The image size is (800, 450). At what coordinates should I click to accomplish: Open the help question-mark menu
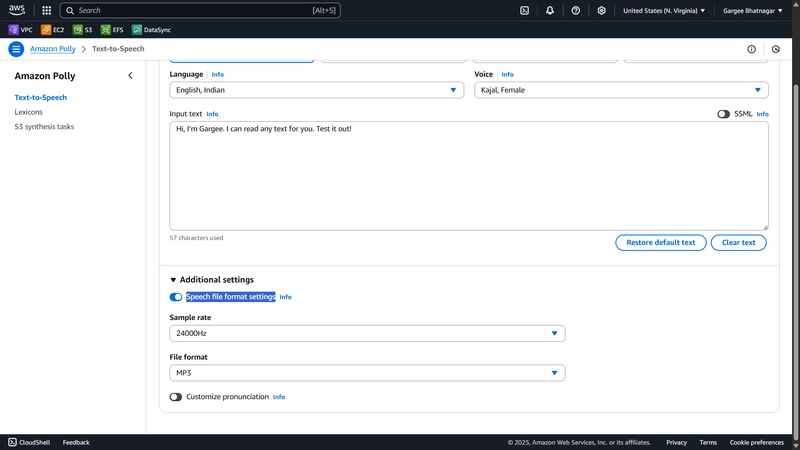coord(576,10)
